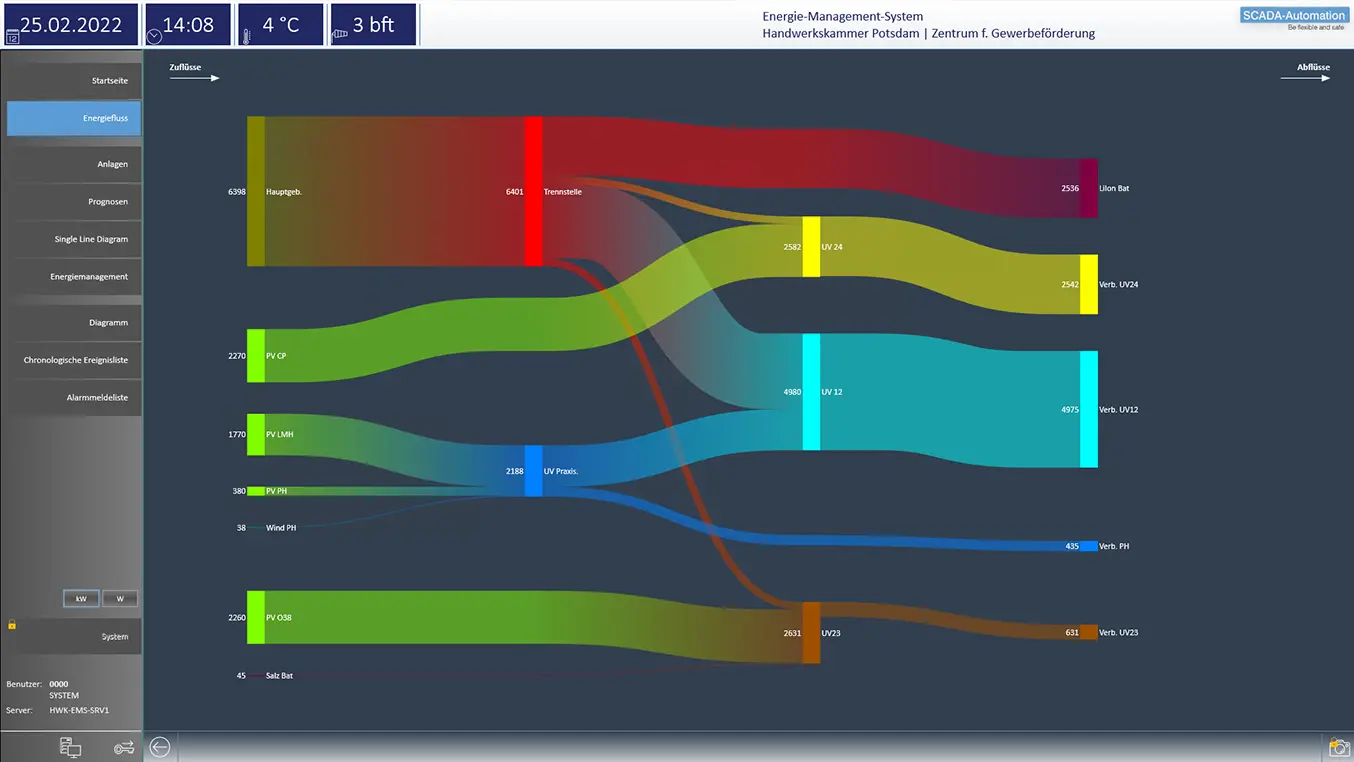1354x762 pixels.
Task: Select the green PV LMH source bar
Action: (256, 435)
